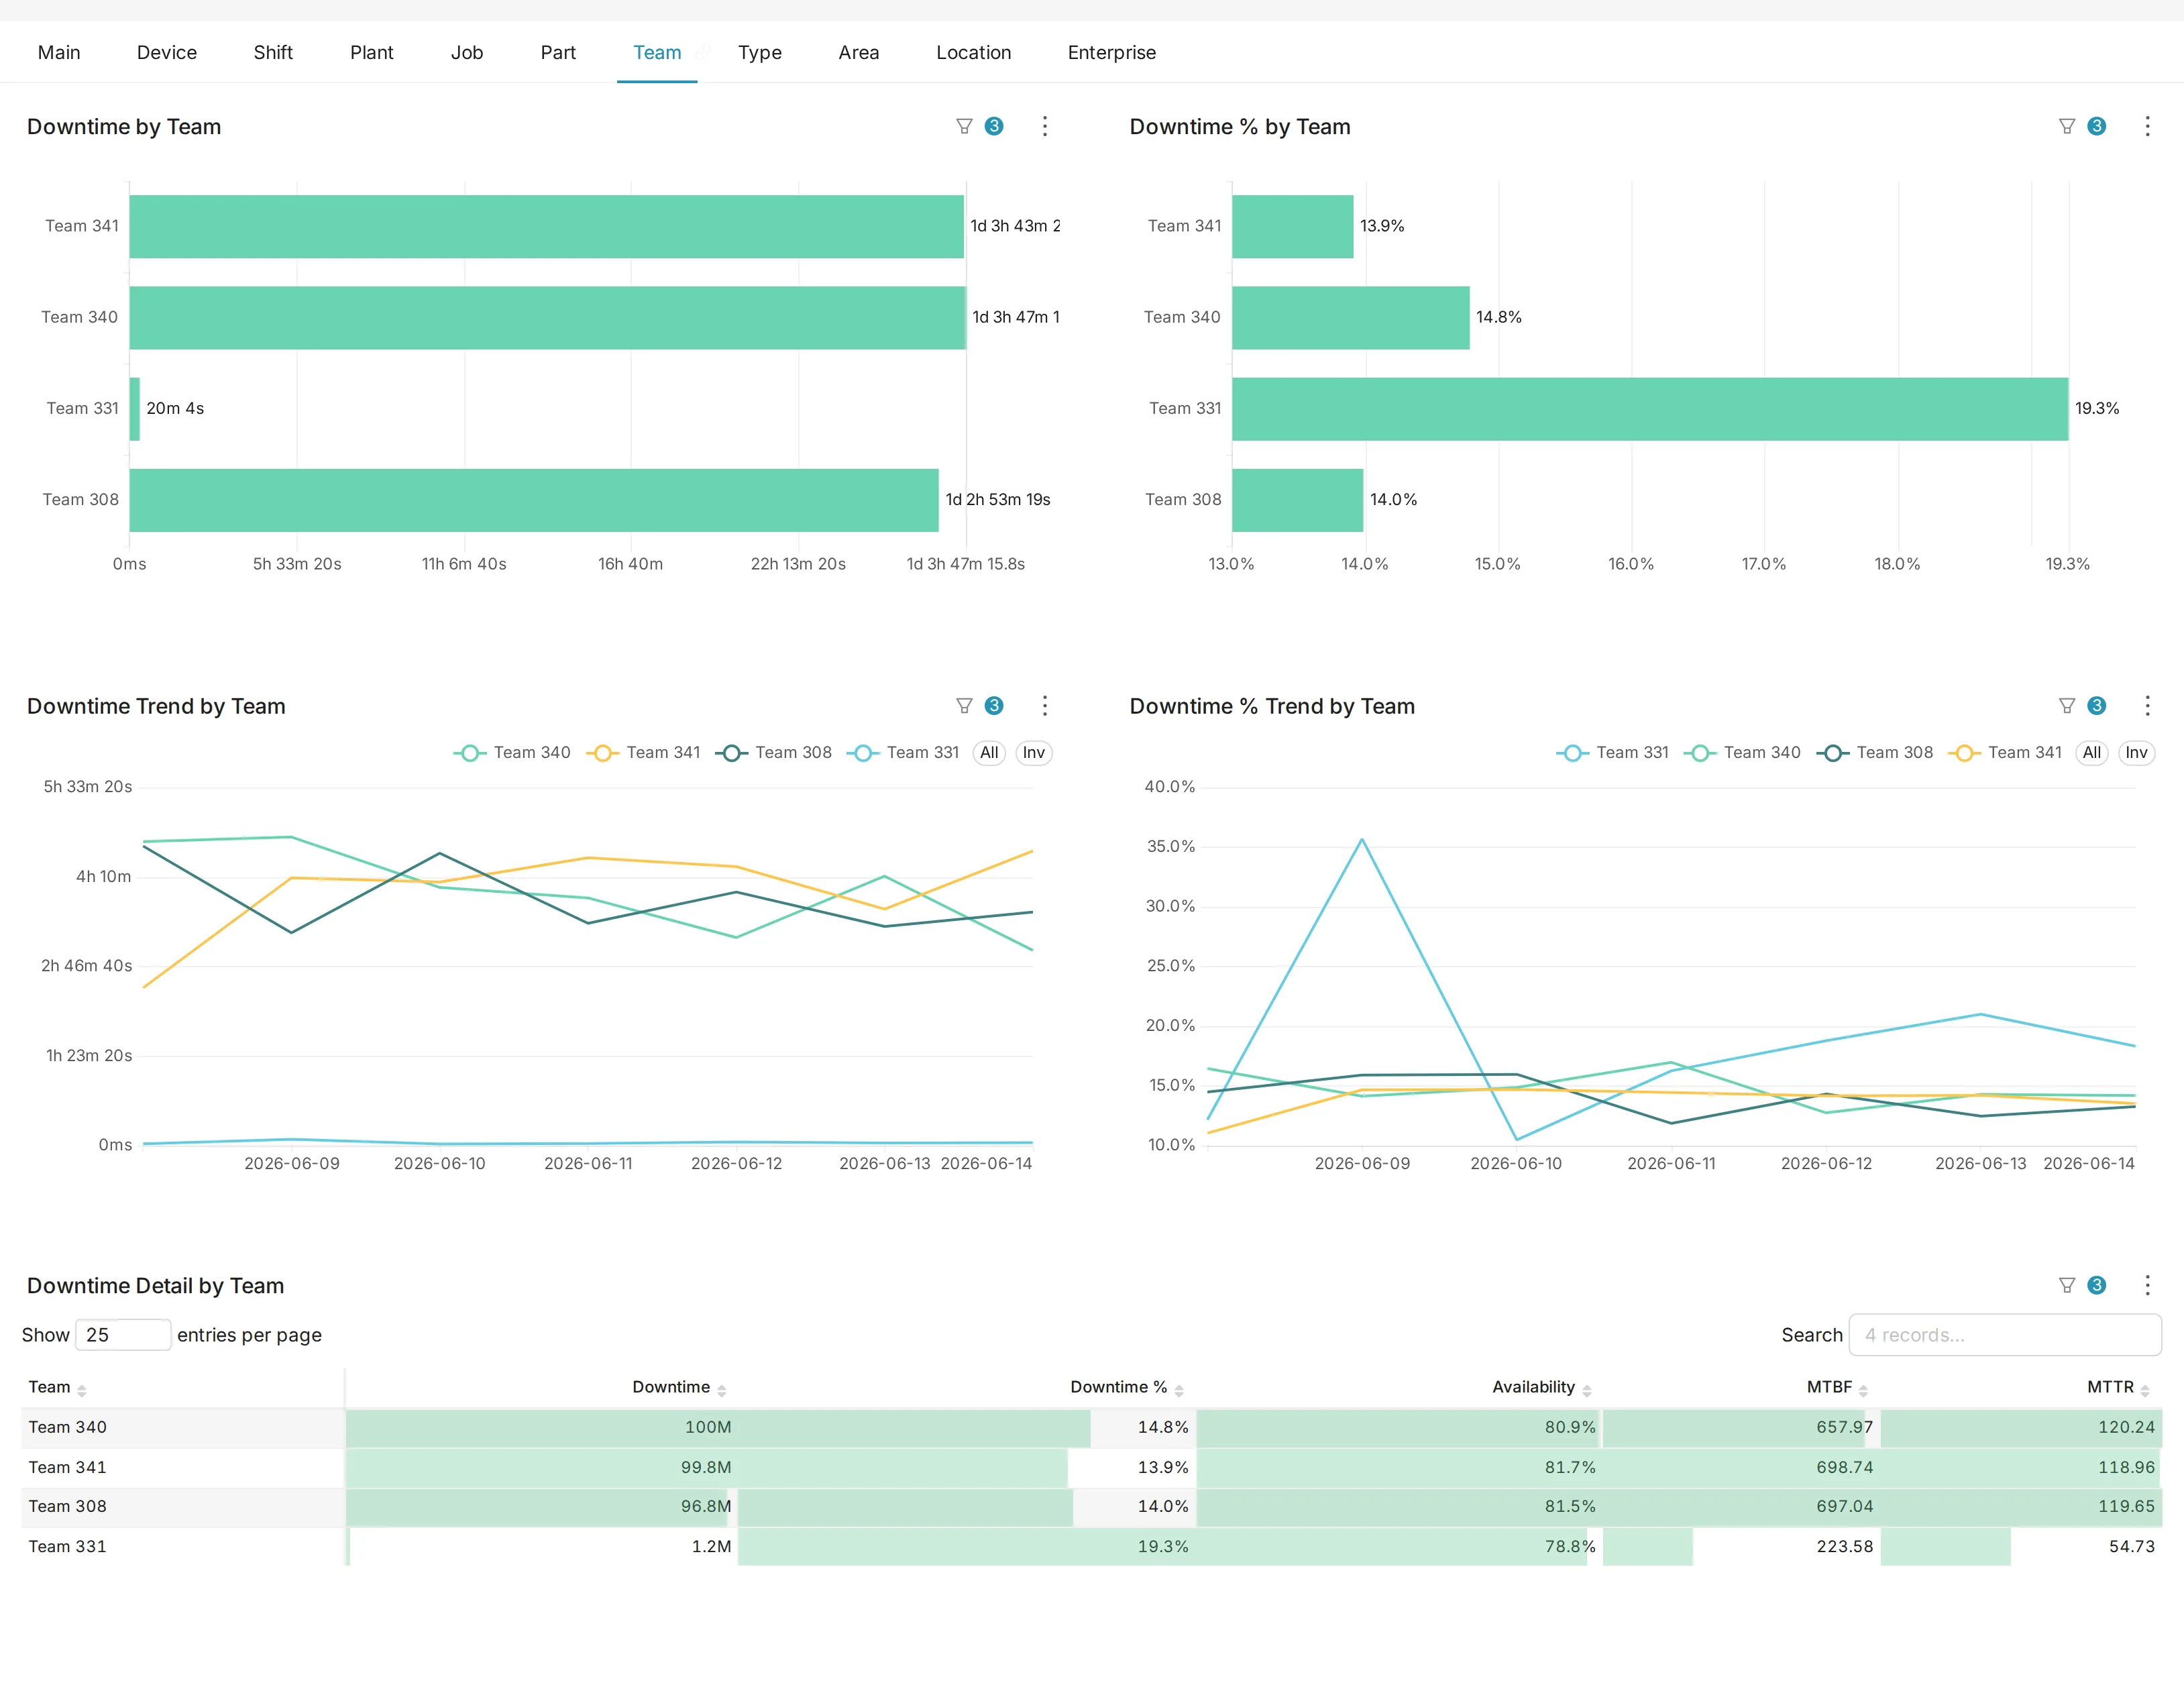The height and width of the screenshot is (1693, 2184).
Task: Toggle Team 340 series in Downtime Trend legend
Action: 512,753
